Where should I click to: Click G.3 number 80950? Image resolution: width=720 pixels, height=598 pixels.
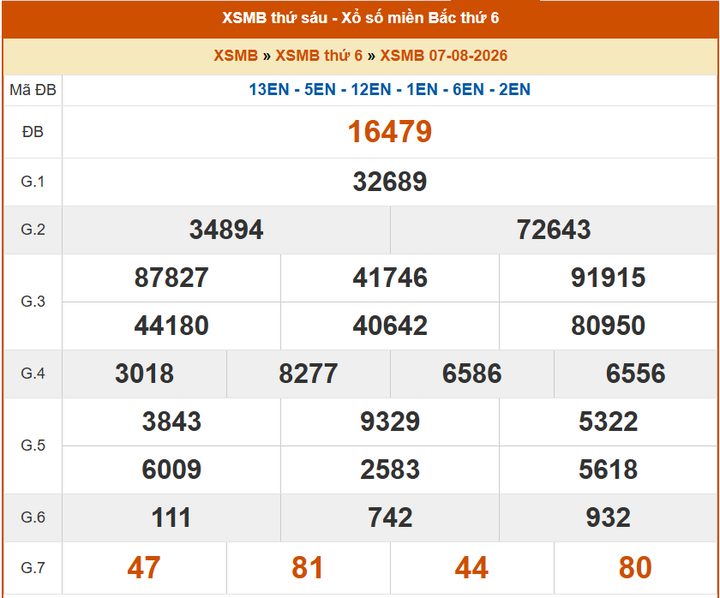(608, 326)
